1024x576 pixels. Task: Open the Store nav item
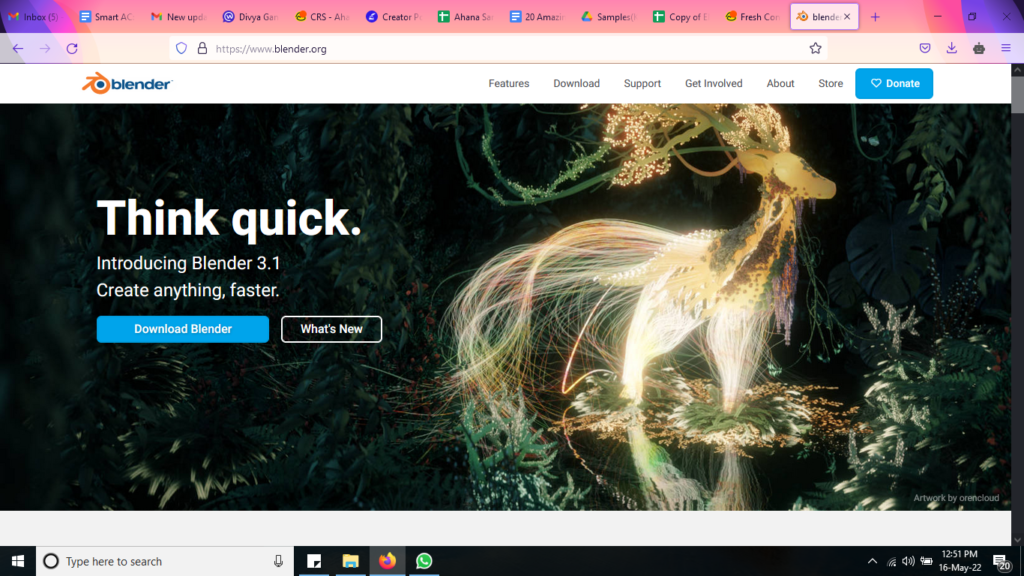point(831,84)
